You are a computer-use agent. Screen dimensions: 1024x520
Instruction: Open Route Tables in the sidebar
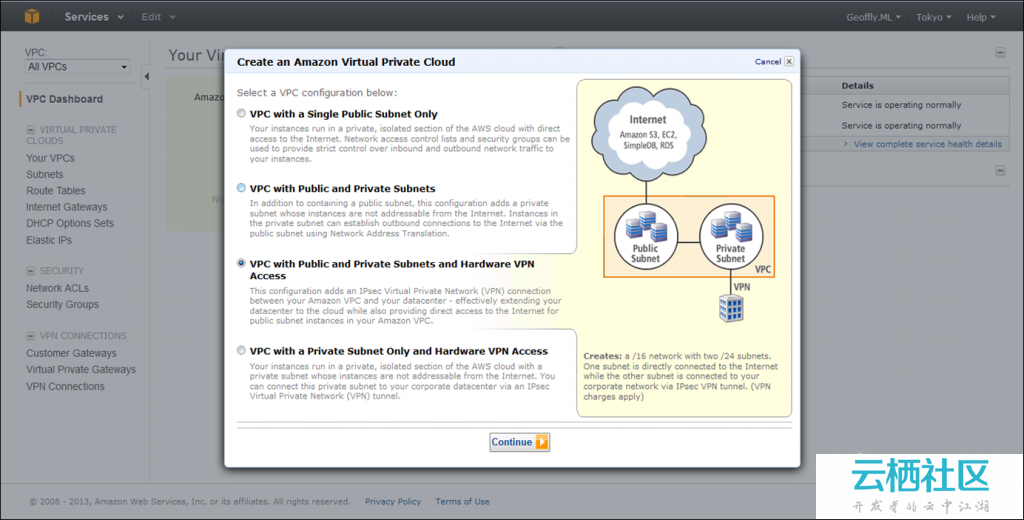pyautogui.click(x=56, y=191)
